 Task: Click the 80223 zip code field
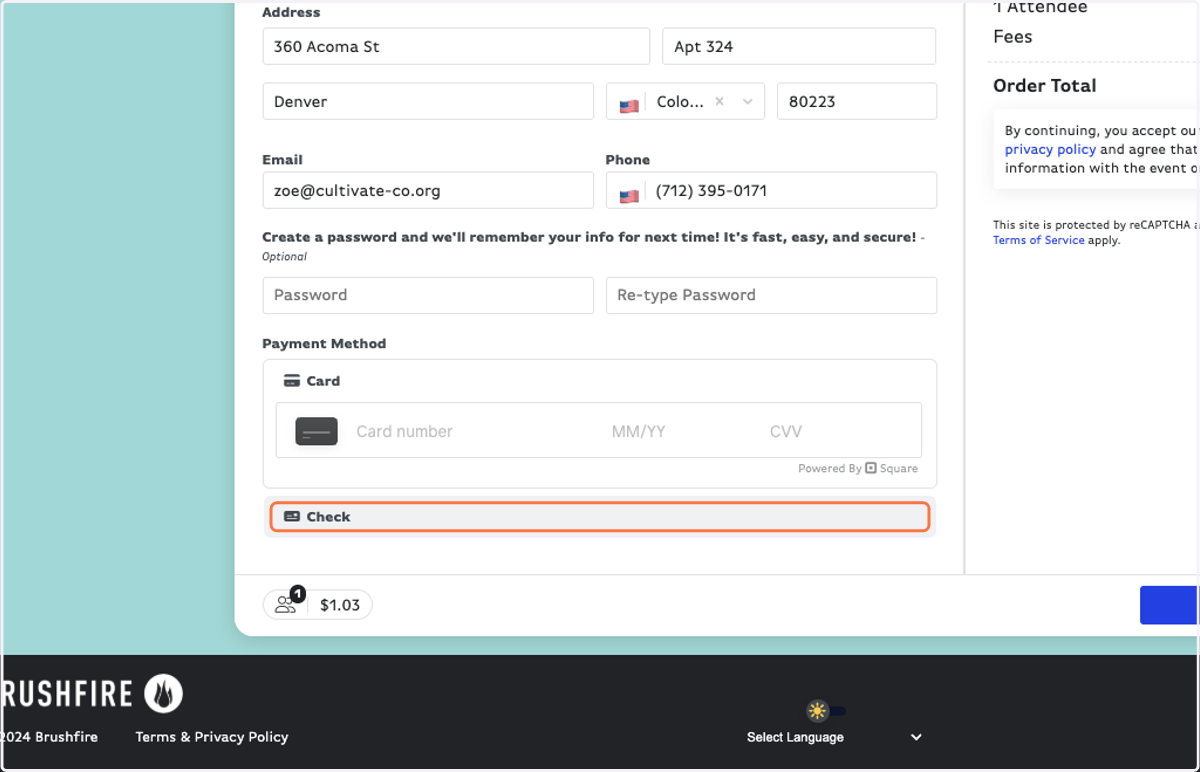857,102
